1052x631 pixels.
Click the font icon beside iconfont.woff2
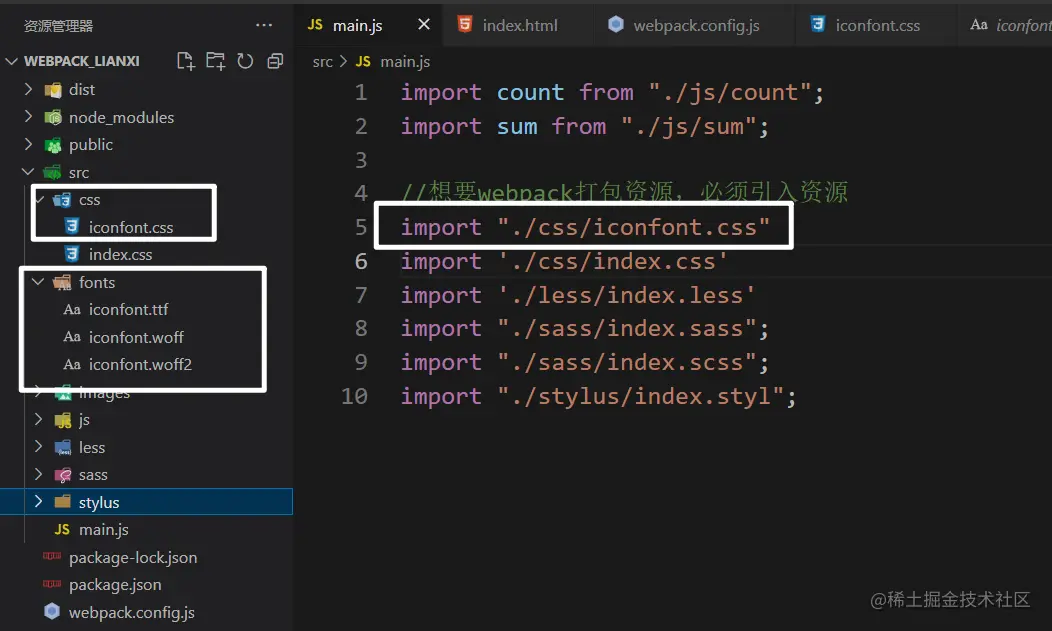coord(72,364)
